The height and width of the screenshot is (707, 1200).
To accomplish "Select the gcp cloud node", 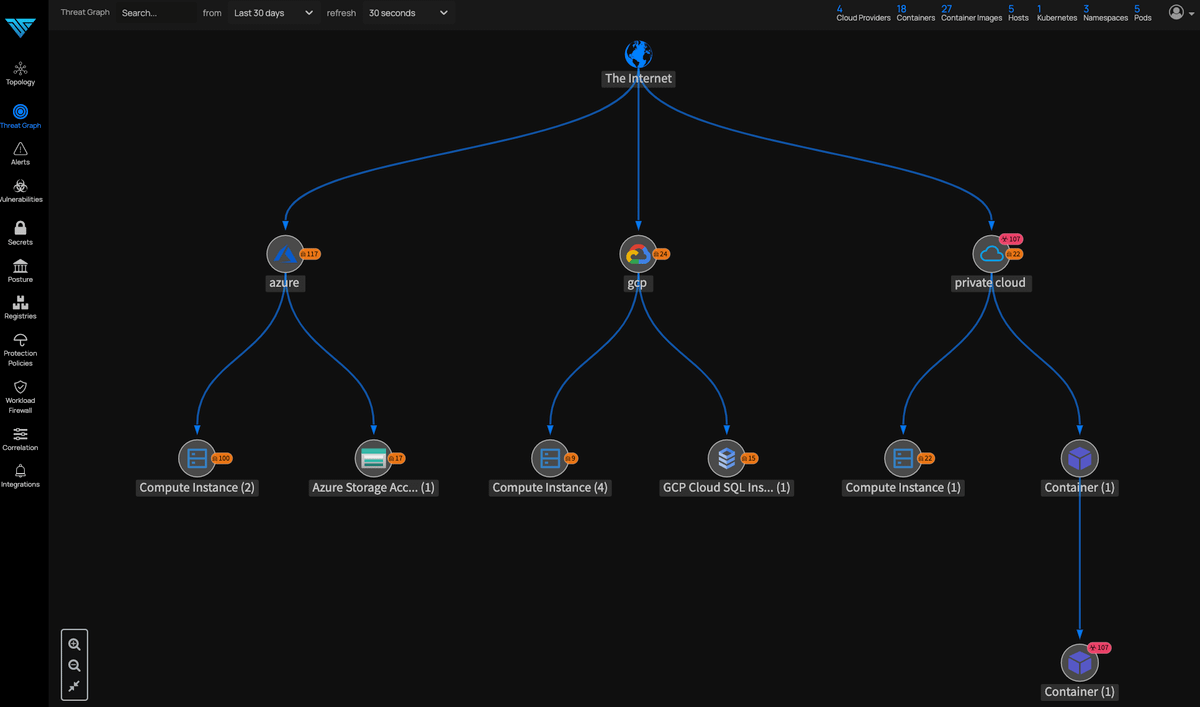I will point(637,255).
